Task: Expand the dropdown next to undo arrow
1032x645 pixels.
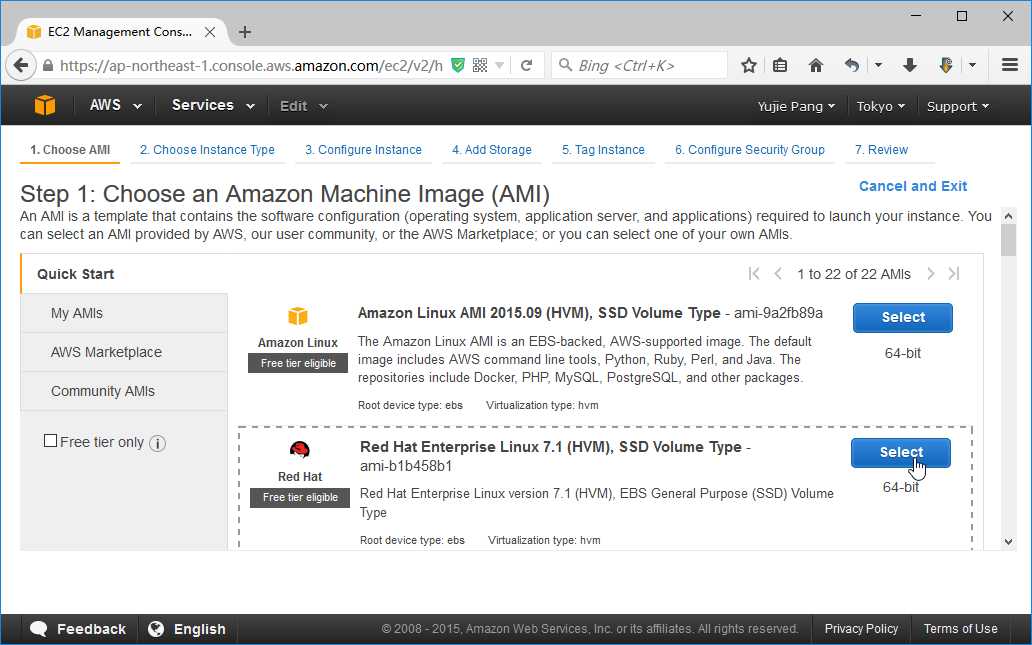Action: coord(878,65)
